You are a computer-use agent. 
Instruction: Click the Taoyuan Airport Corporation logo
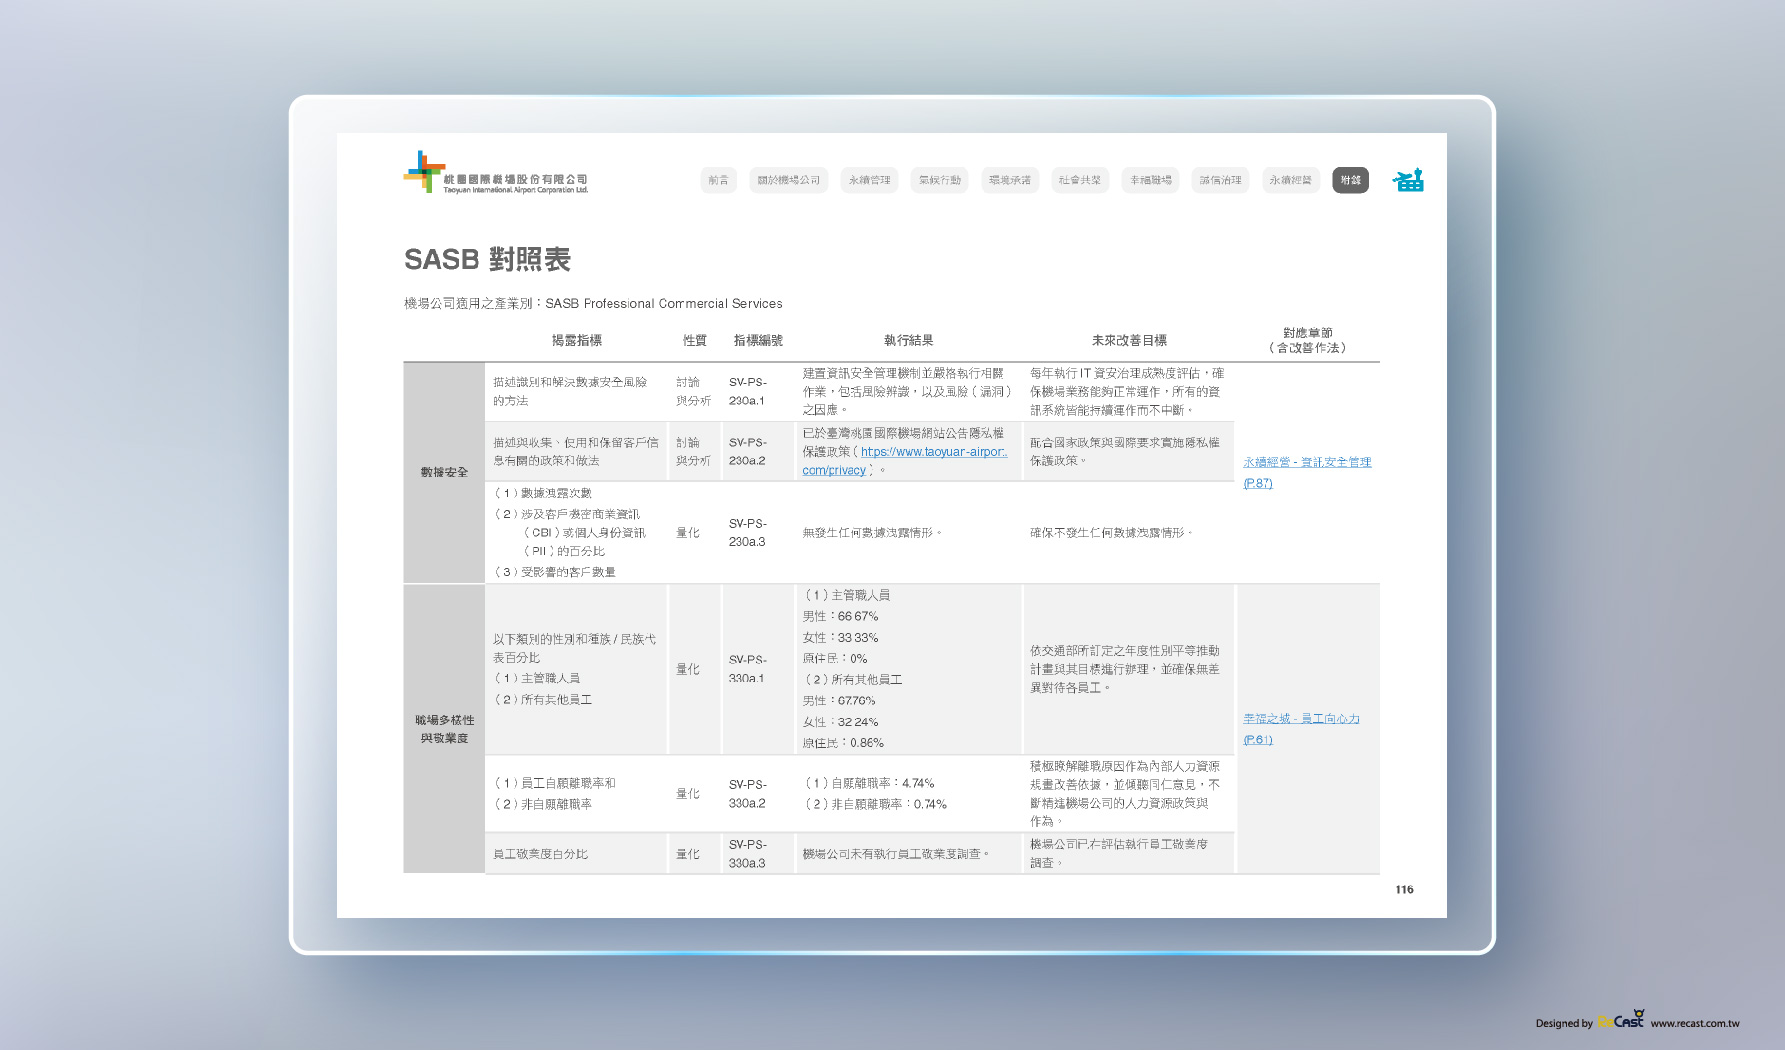pos(495,173)
